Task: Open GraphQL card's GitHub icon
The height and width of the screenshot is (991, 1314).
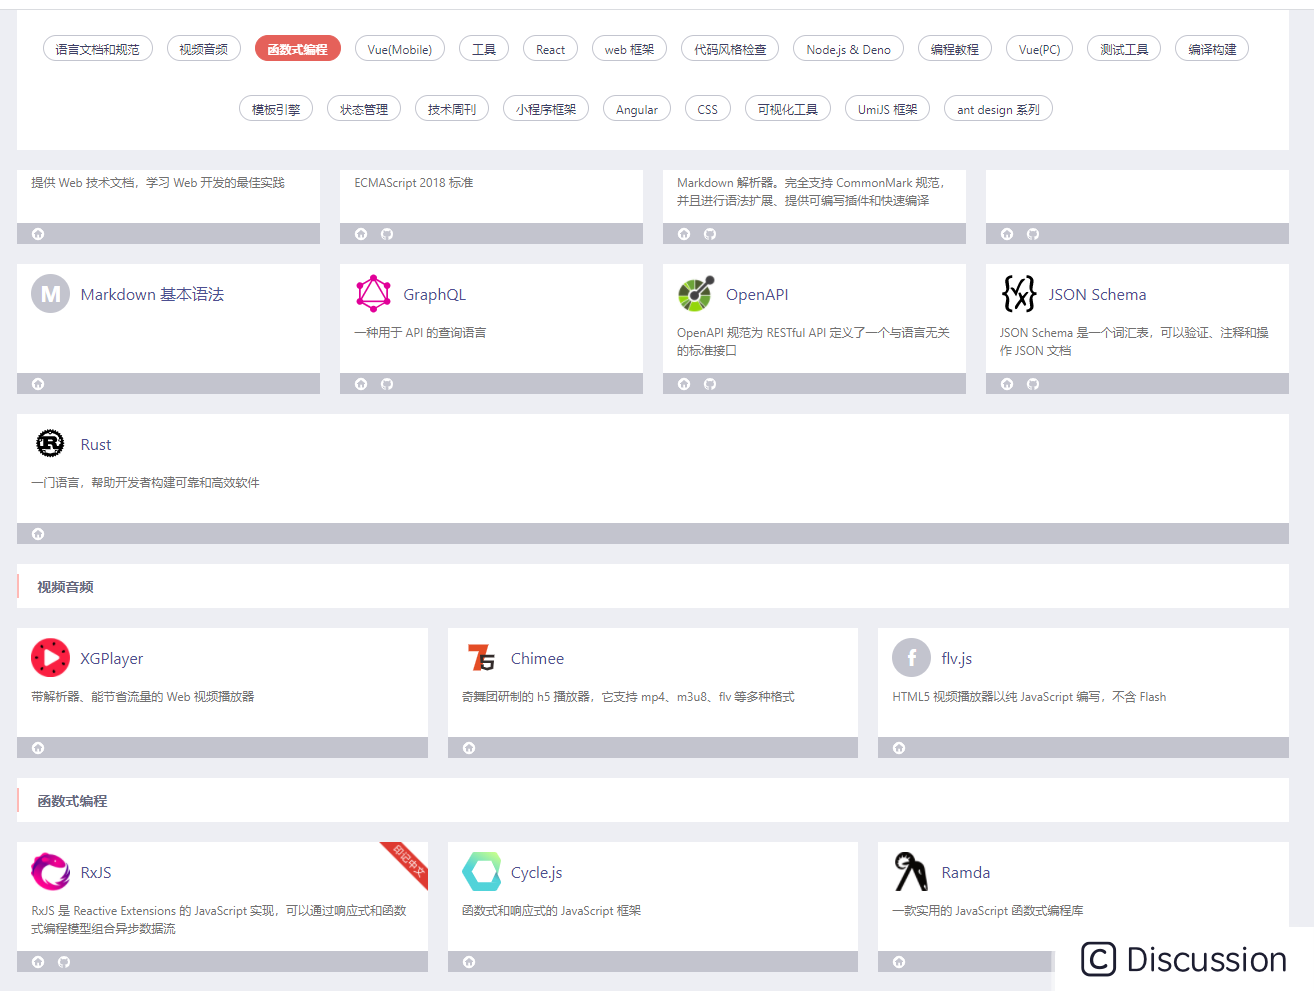Action: [x=387, y=384]
